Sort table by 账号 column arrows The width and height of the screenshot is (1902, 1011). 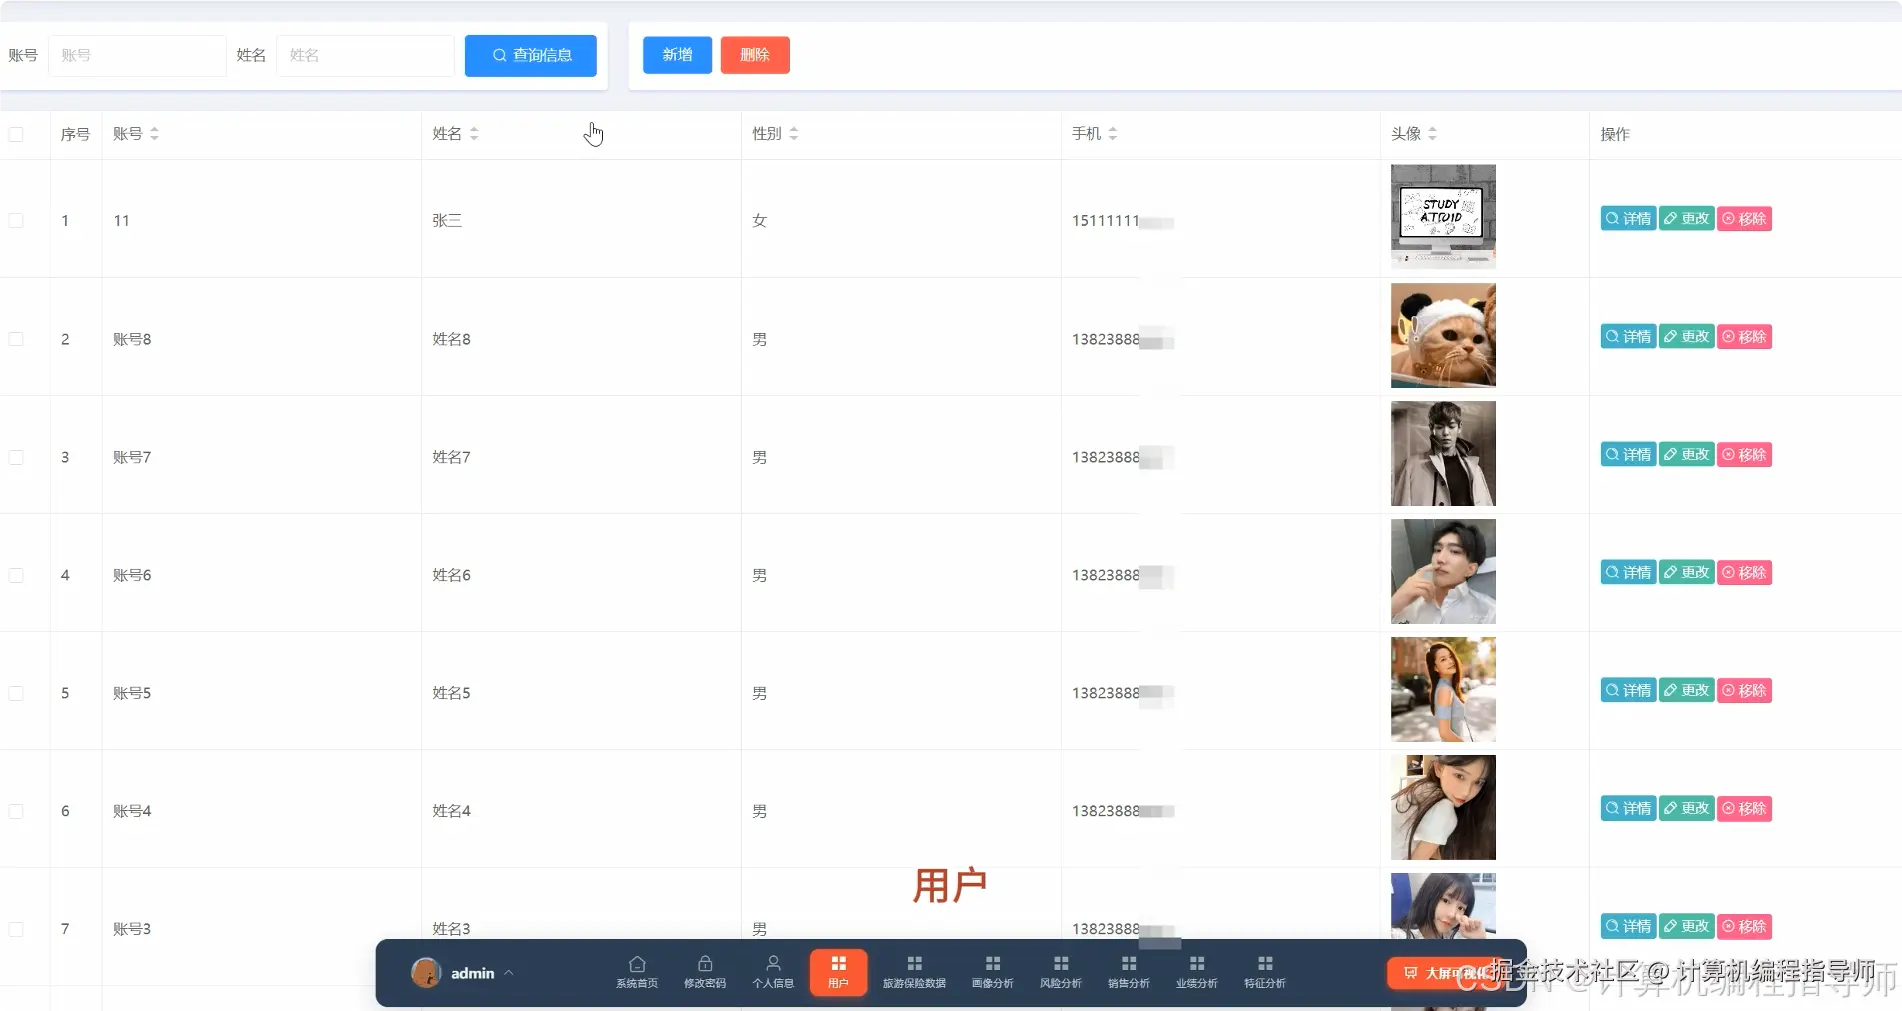[154, 134]
